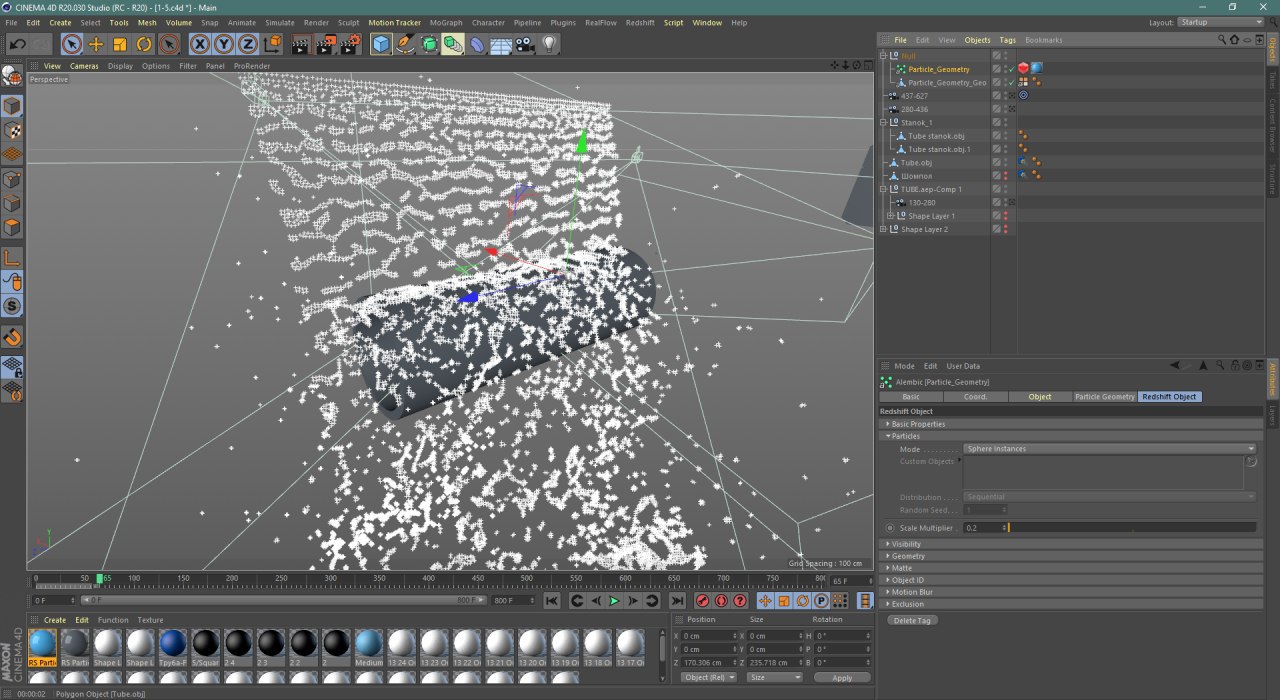Toggle Autokeying button

pos(721,601)
